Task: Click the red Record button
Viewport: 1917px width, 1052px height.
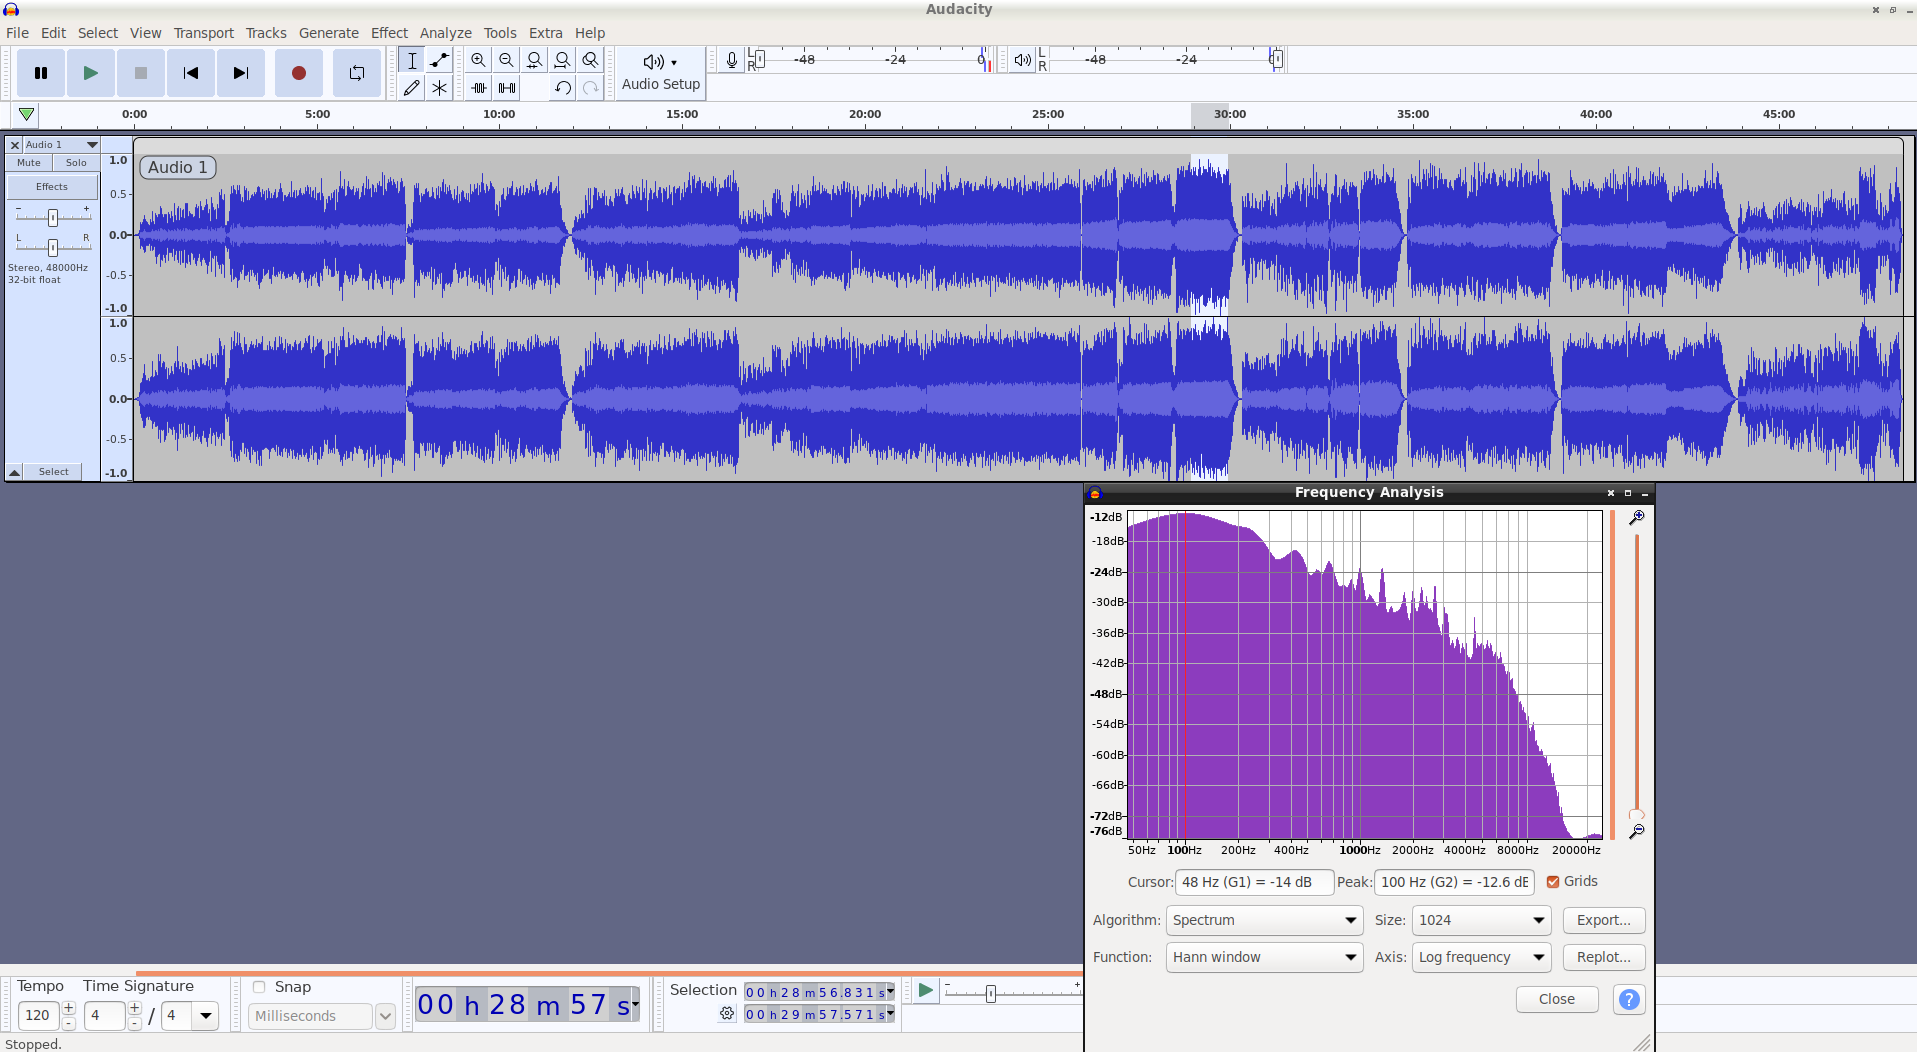Action: pos(298,73)
